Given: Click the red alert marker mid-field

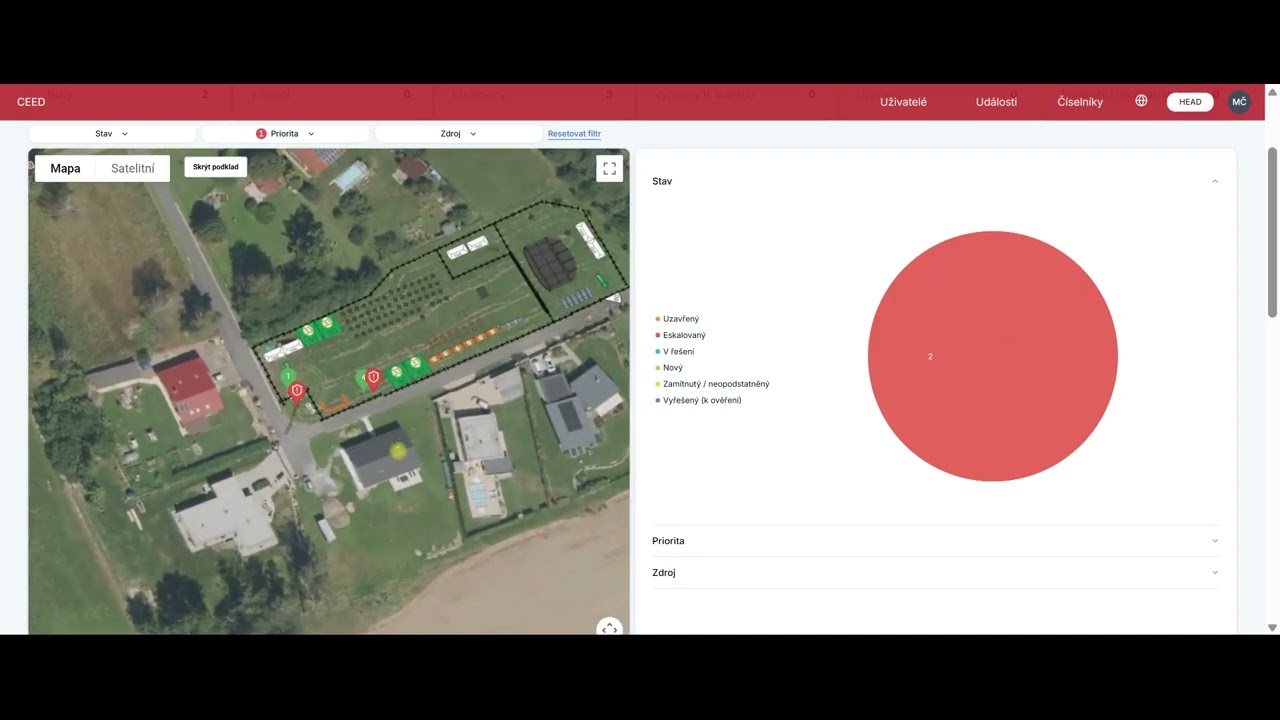Looking at the screenshot, I should pyautogui.click(x=373, y=378).
